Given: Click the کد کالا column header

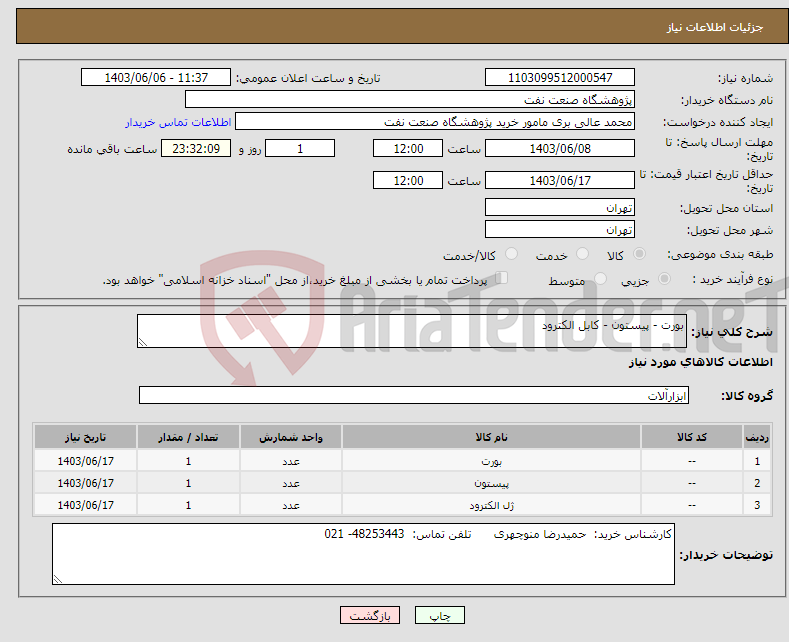Looking at the screenshot, I should pyautogui.click(x=691, y=437).
